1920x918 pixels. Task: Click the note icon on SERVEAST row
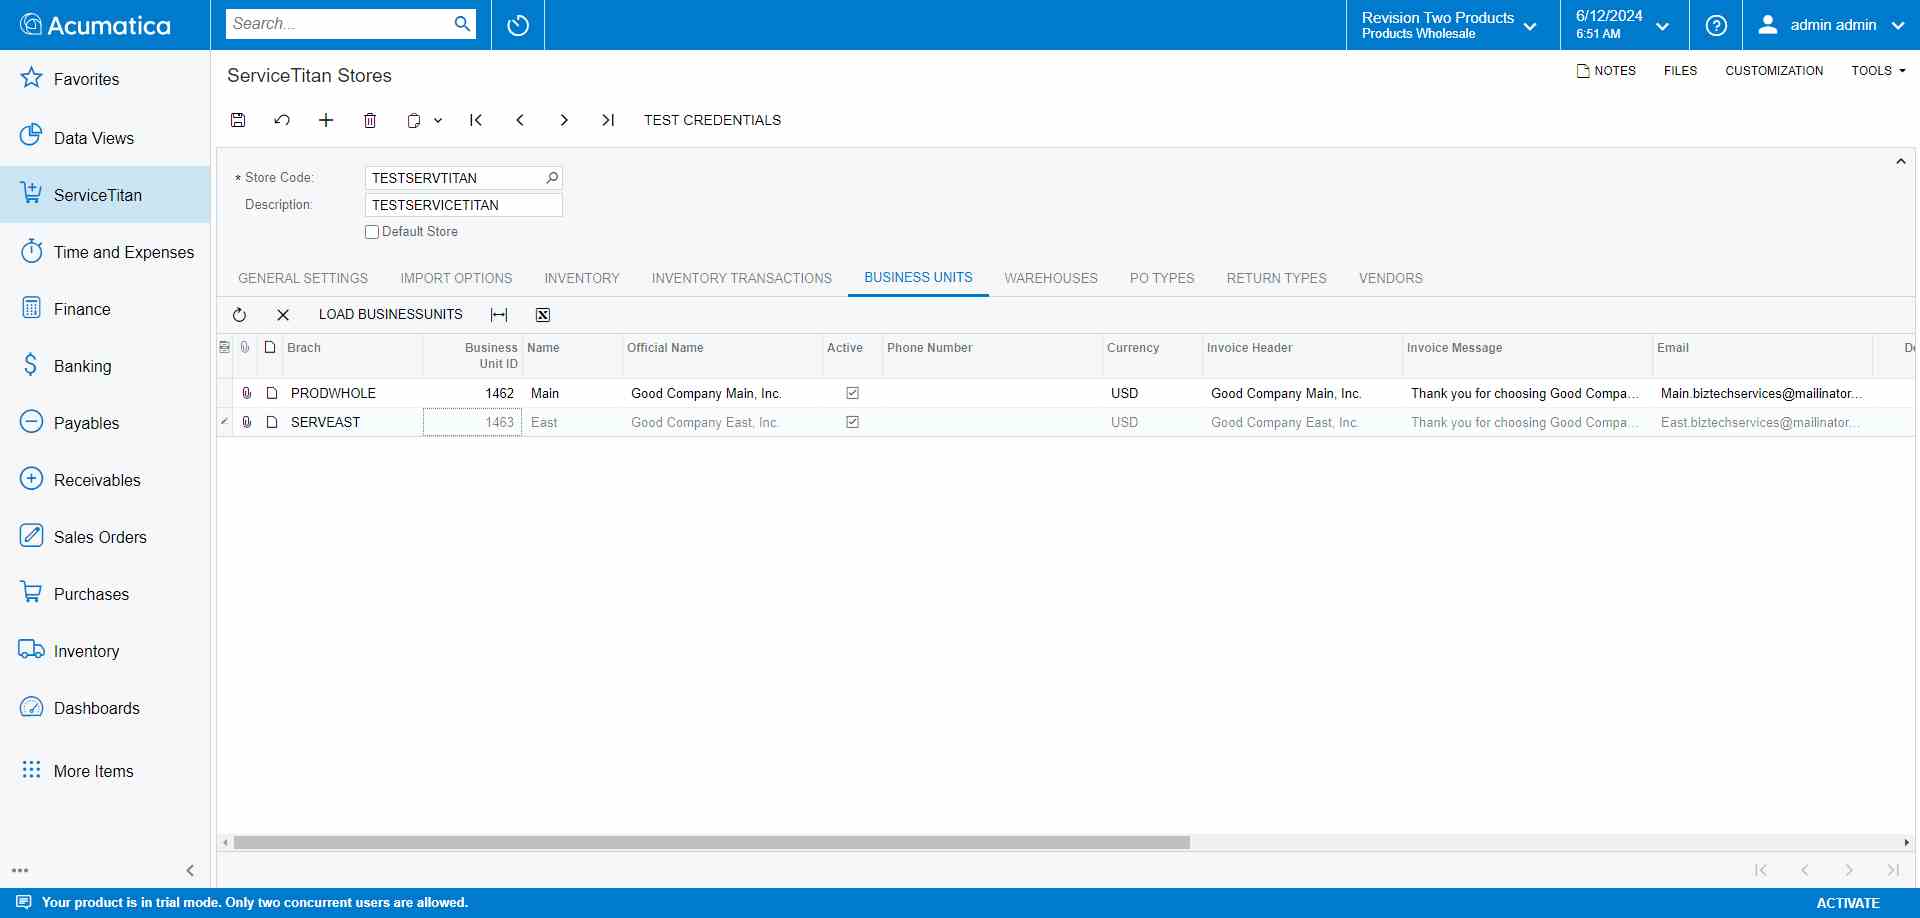click(272, 422)
